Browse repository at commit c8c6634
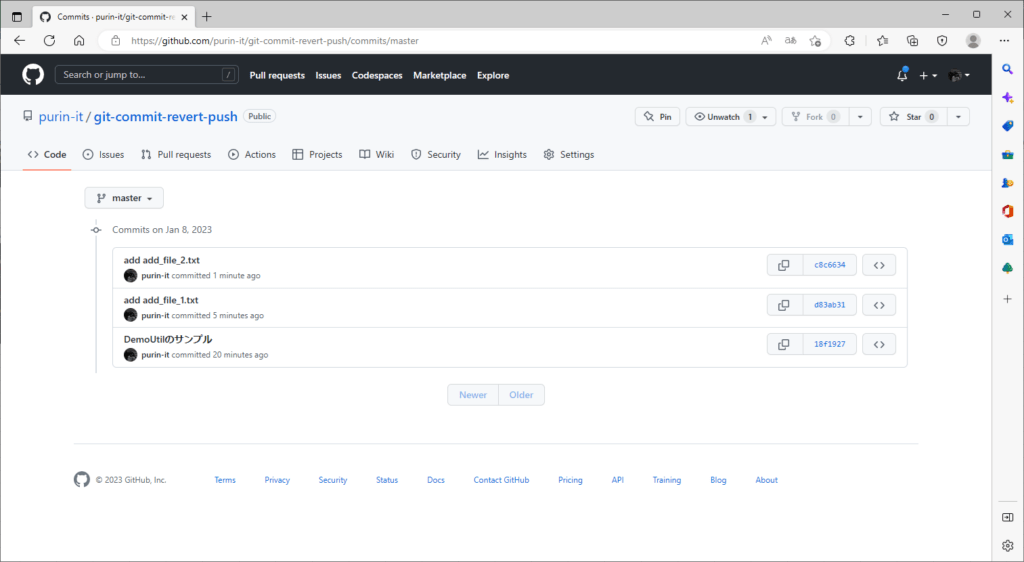Viewport: 1024px width, 562px height. point(878,265)
